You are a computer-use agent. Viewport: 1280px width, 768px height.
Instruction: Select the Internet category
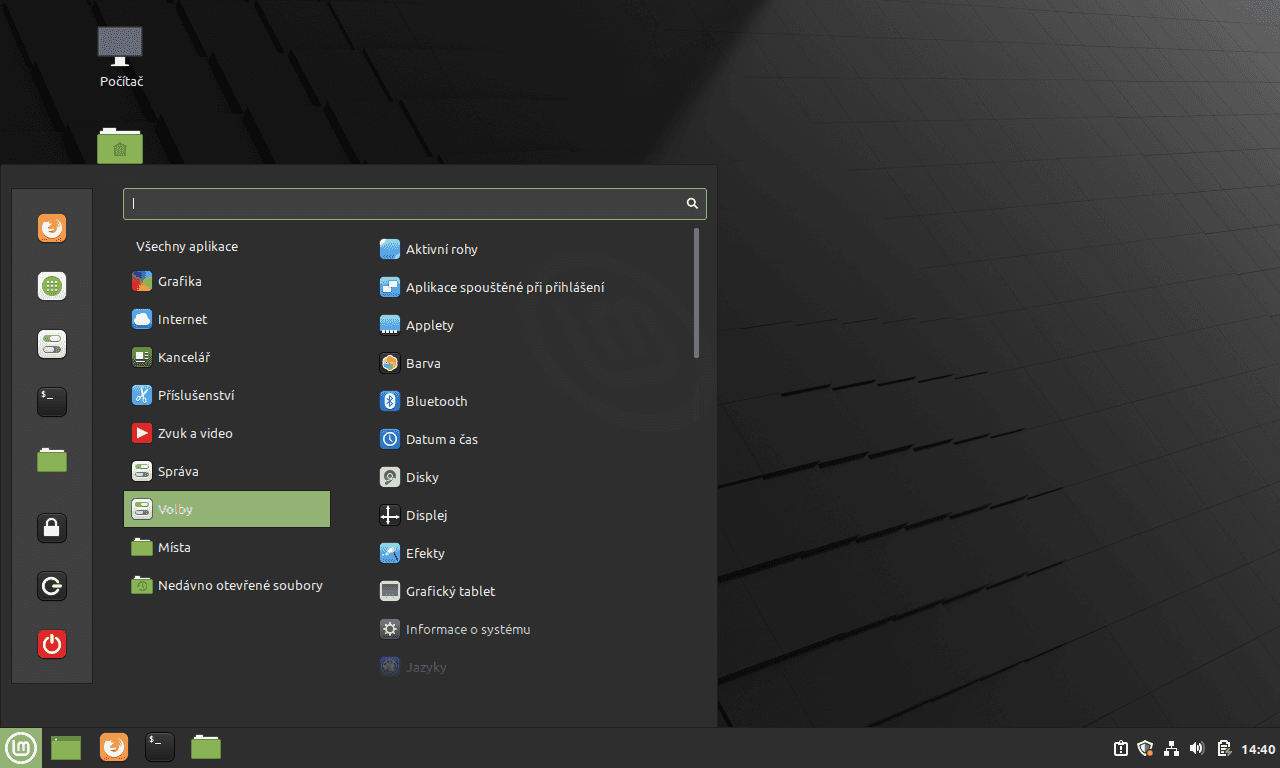click(181, 319)
